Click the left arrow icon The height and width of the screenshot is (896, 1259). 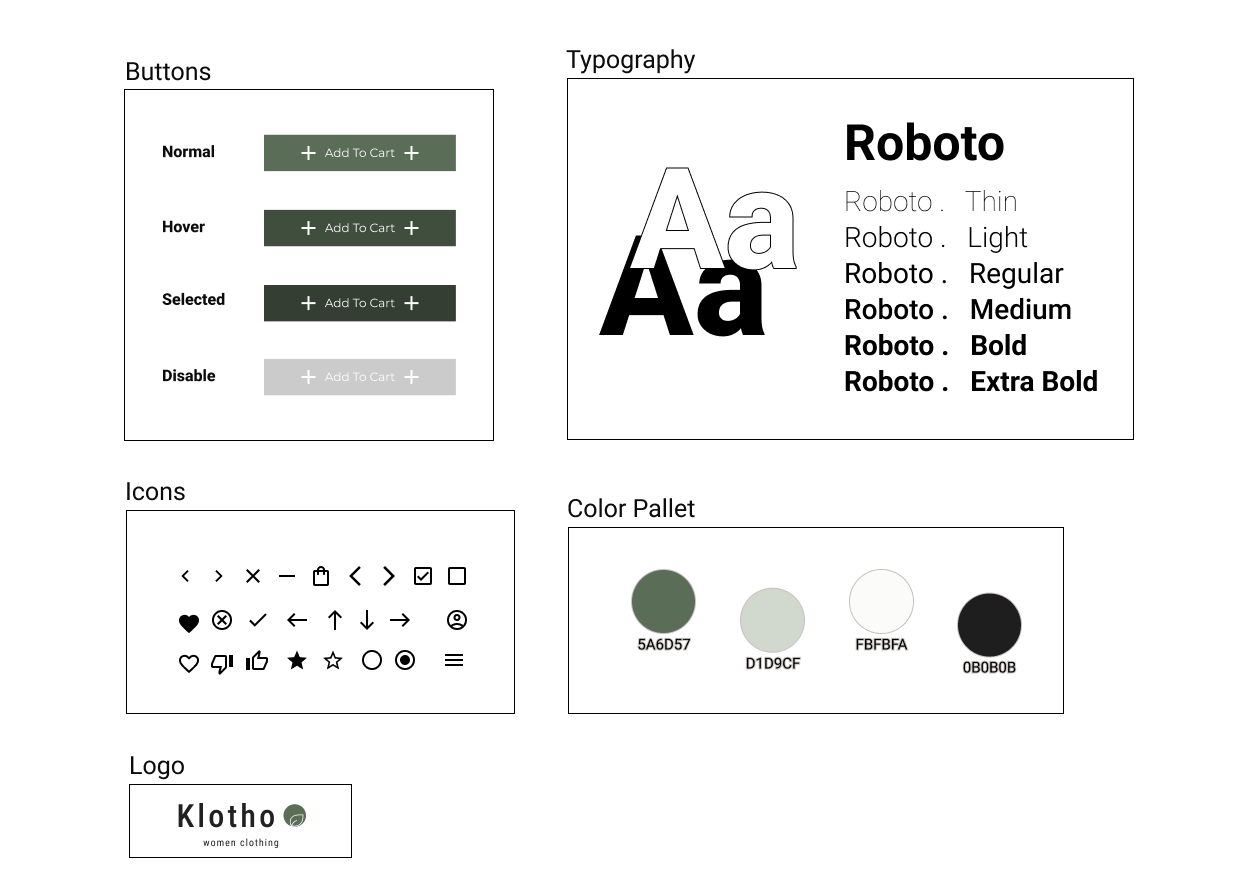click(297, 620)
